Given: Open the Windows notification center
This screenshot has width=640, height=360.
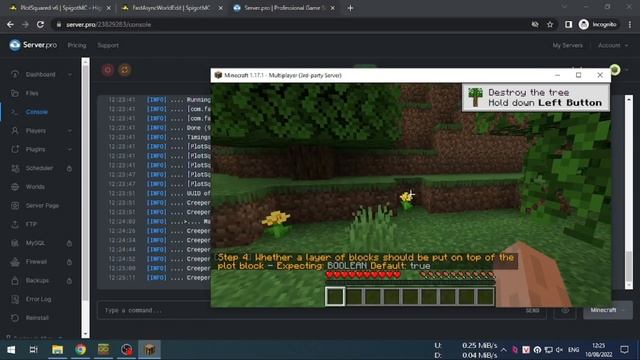Looking at the screenshot, I should 624,350.
